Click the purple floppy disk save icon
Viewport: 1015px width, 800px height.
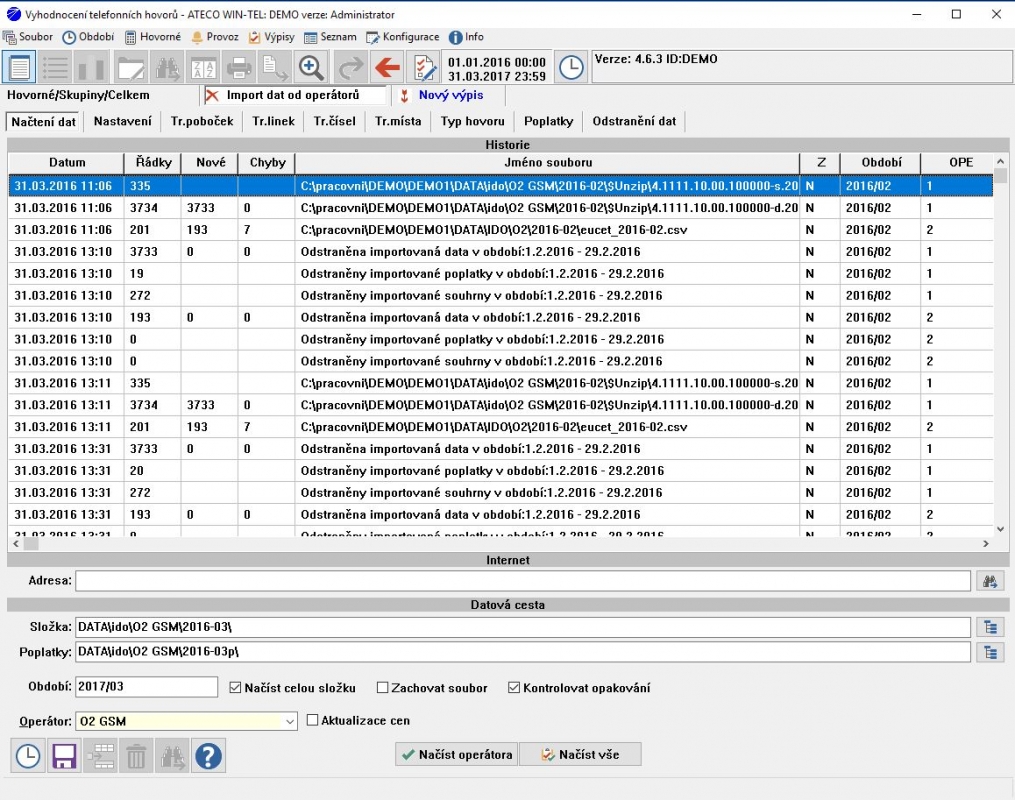tap(64, 755)
